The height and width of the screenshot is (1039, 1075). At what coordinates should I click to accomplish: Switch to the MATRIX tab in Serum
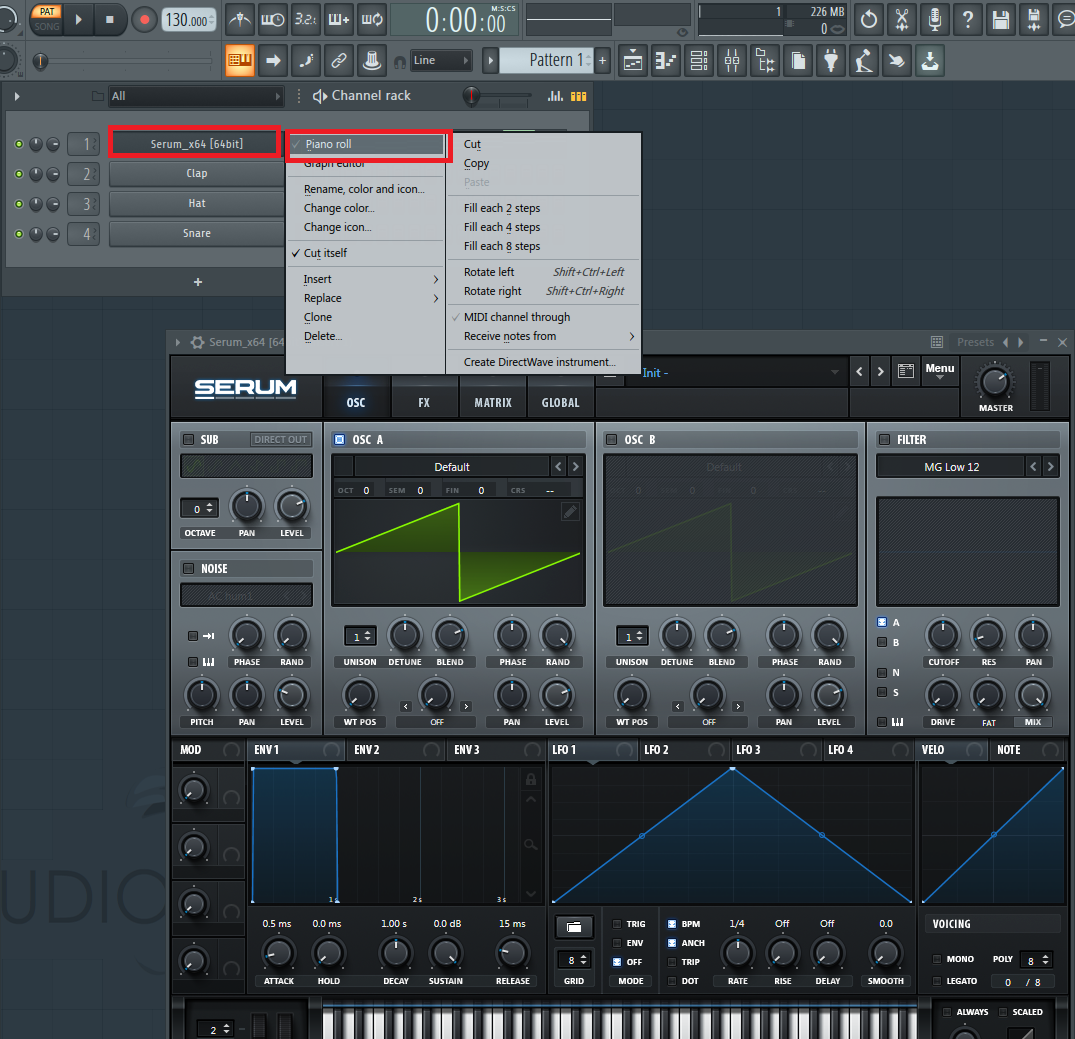tap(493, 403)
